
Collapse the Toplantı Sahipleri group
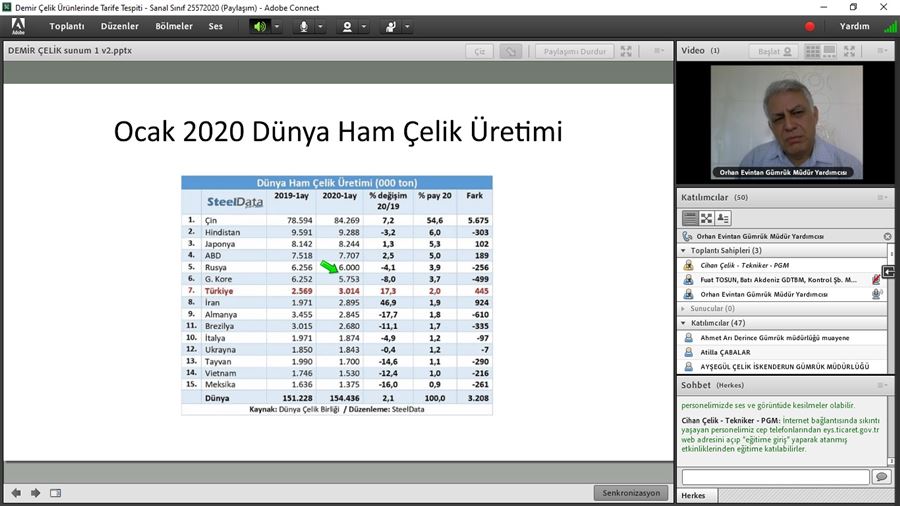click(684, 250)
